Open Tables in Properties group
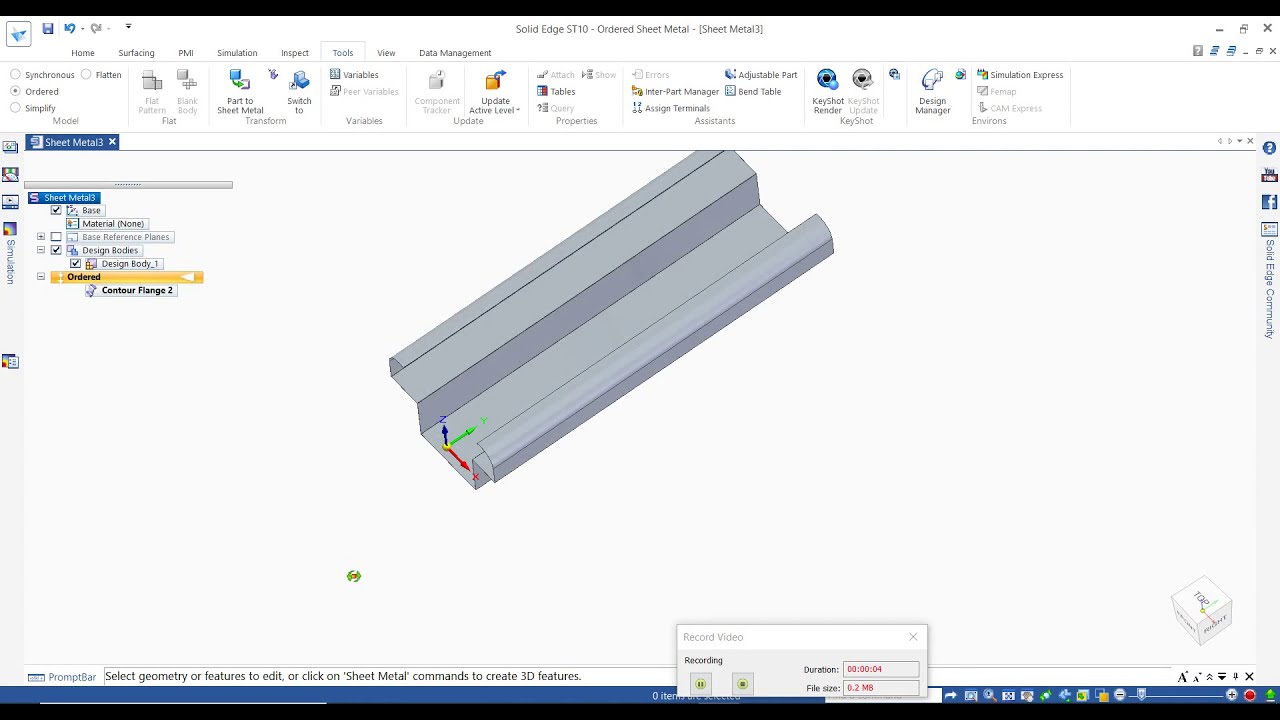Screen dimensions: 1280x720 click(x=556, y=91)
